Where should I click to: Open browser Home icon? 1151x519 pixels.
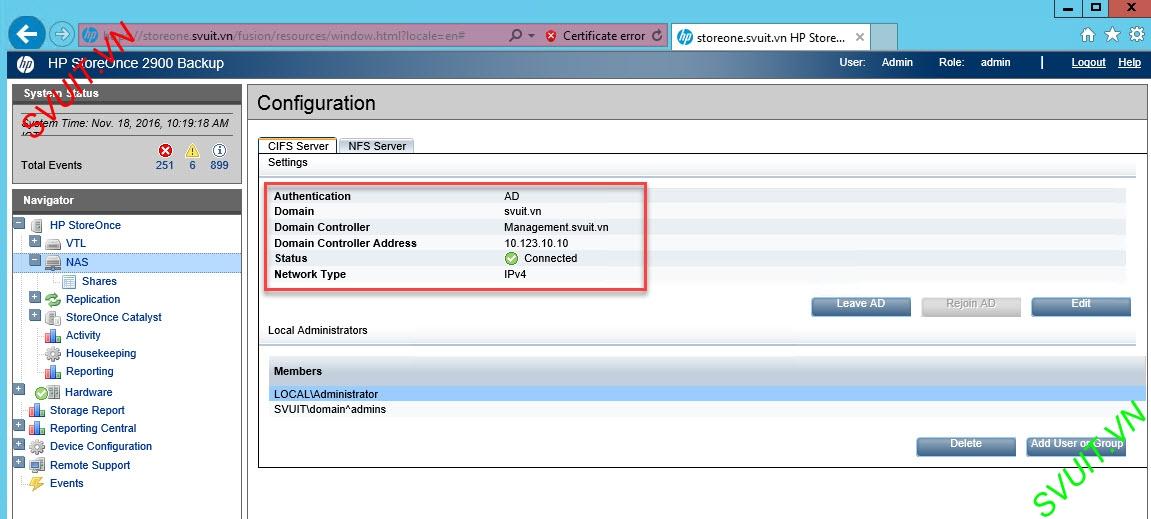click(1088, 35)
